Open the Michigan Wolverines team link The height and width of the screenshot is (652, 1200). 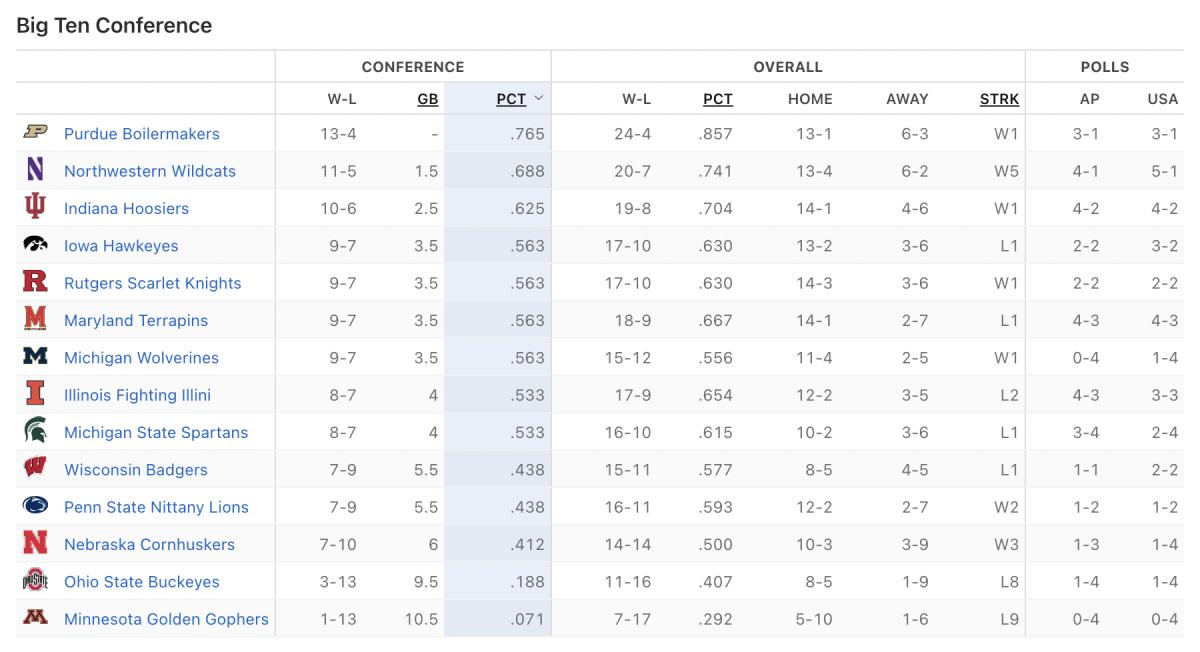(x=141, y=357)
